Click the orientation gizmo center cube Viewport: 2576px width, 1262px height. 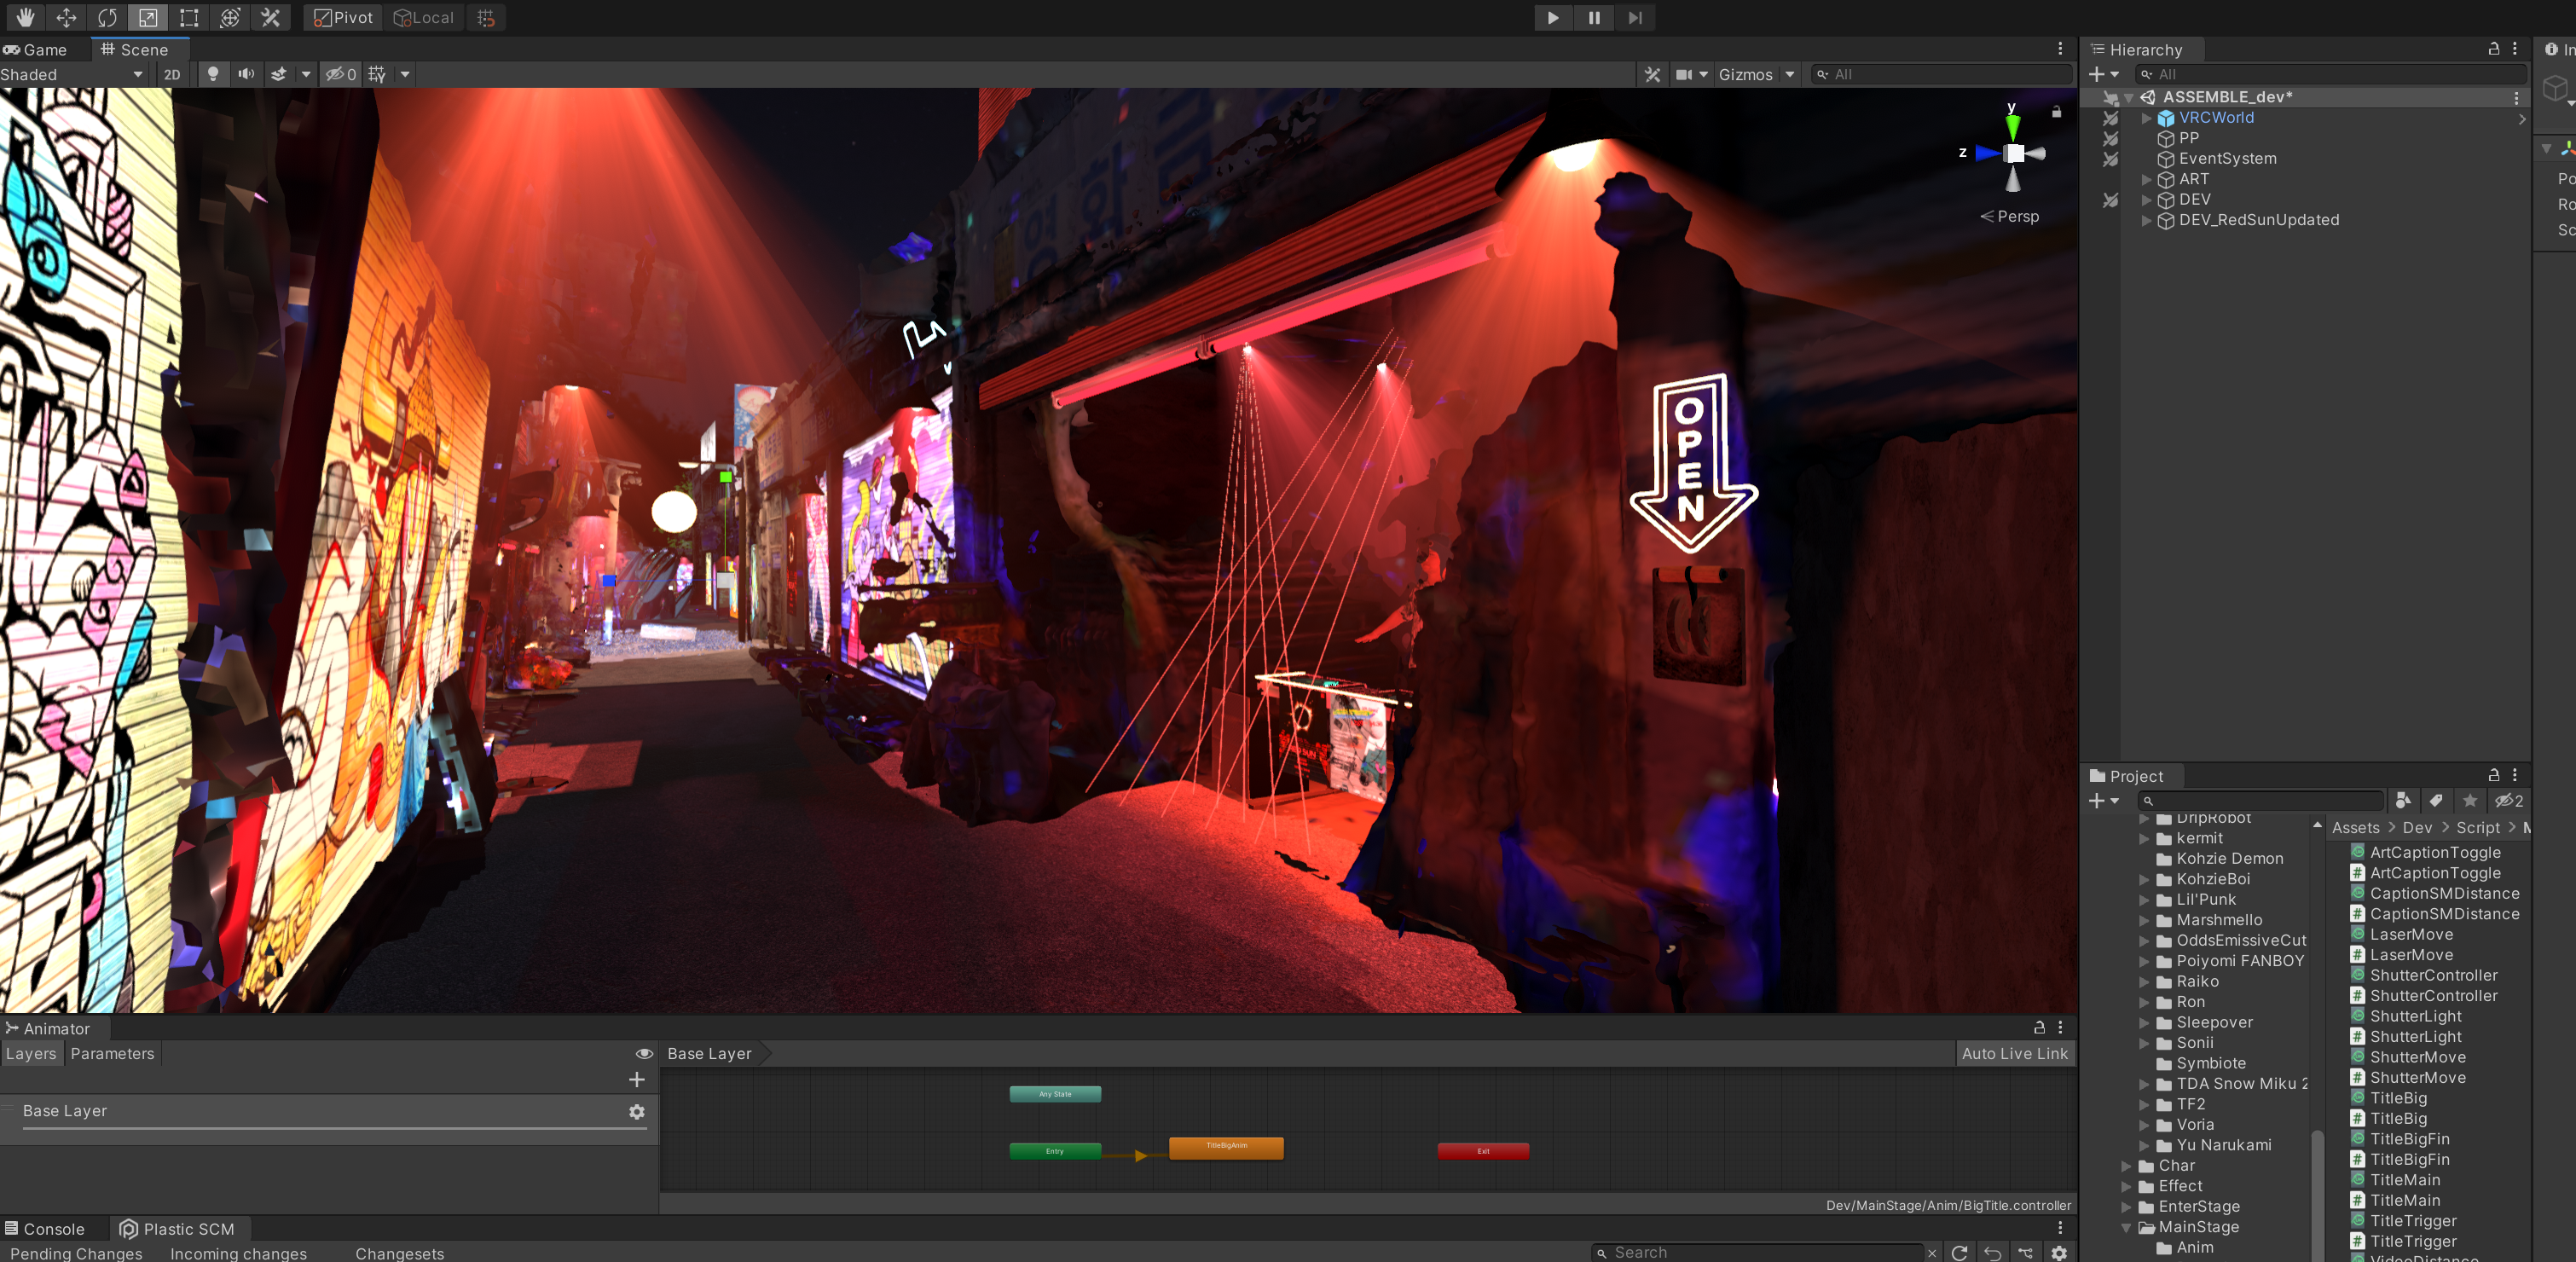2014,153
